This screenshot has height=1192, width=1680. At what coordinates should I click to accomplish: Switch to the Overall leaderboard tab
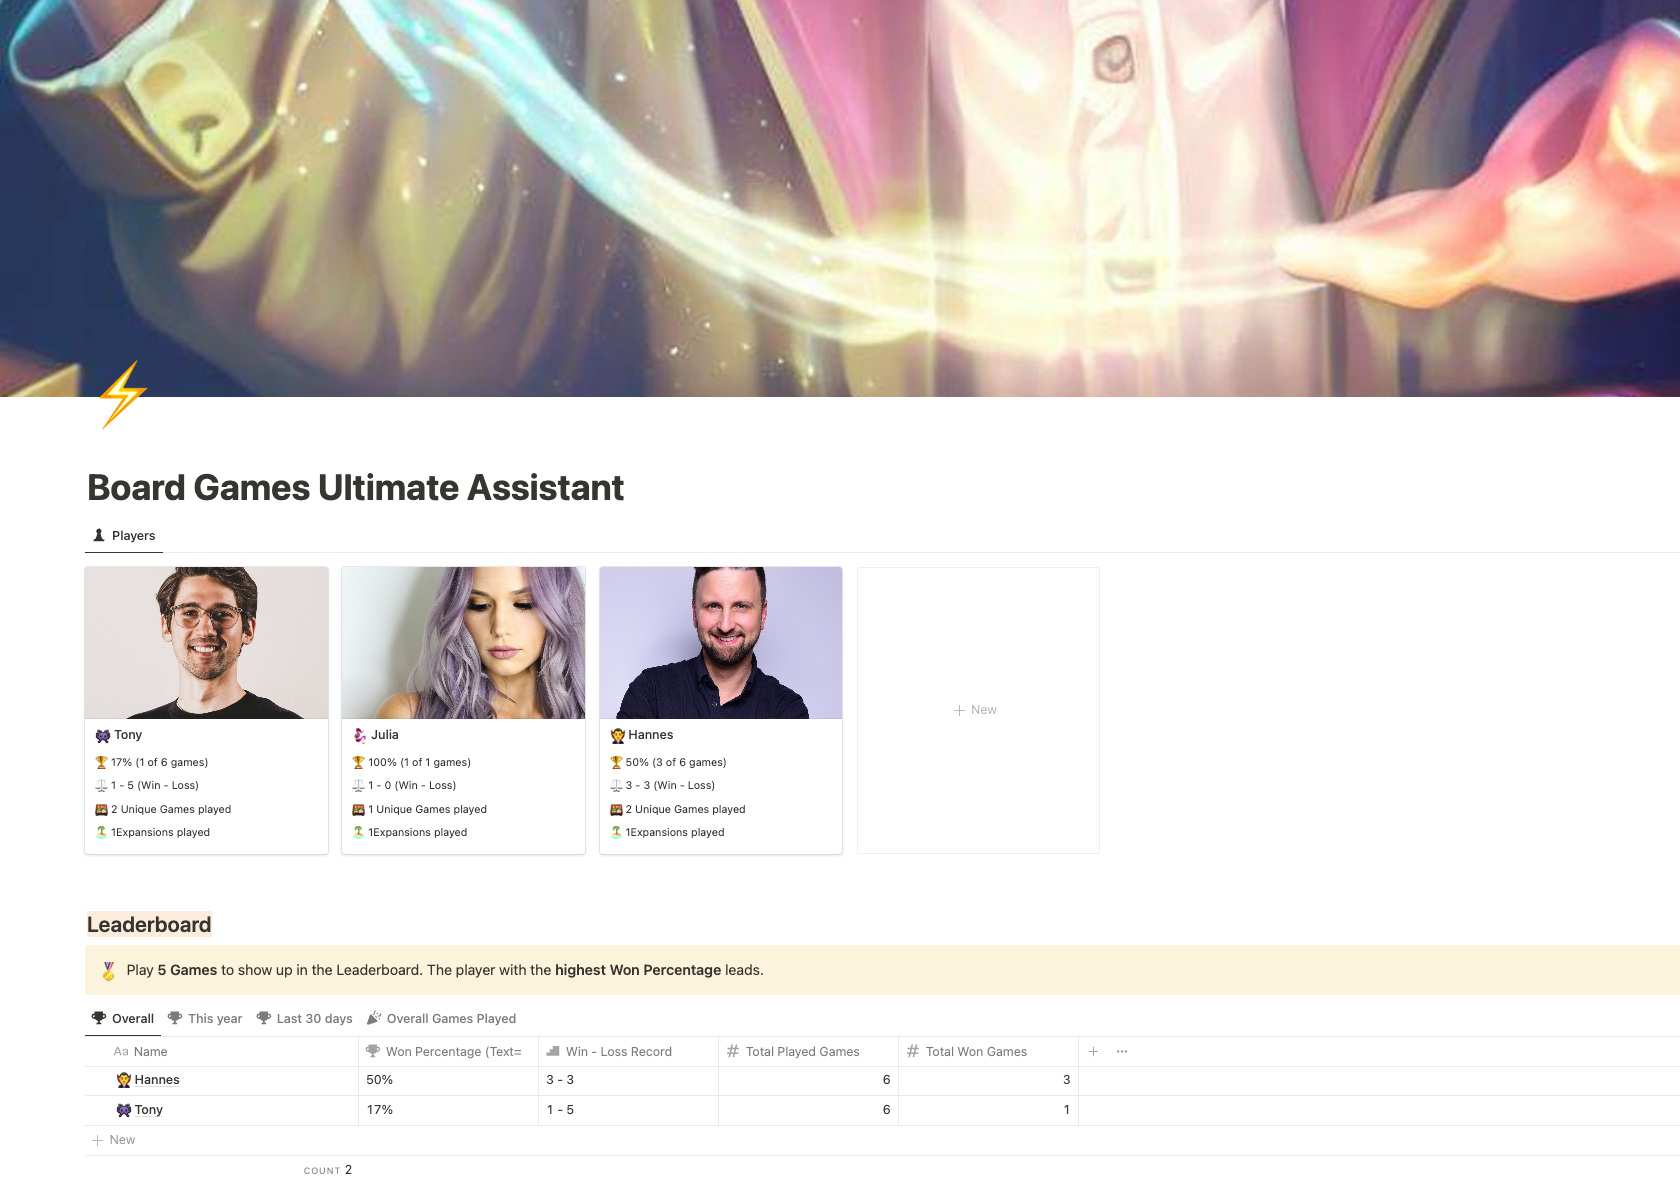pyautogui.click(x=123, y=1019)
